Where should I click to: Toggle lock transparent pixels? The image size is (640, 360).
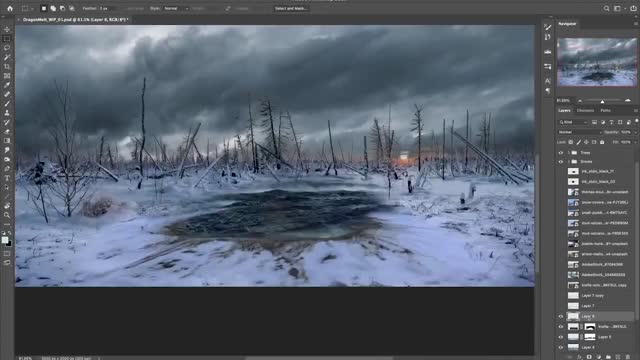[x=571, y=142]
